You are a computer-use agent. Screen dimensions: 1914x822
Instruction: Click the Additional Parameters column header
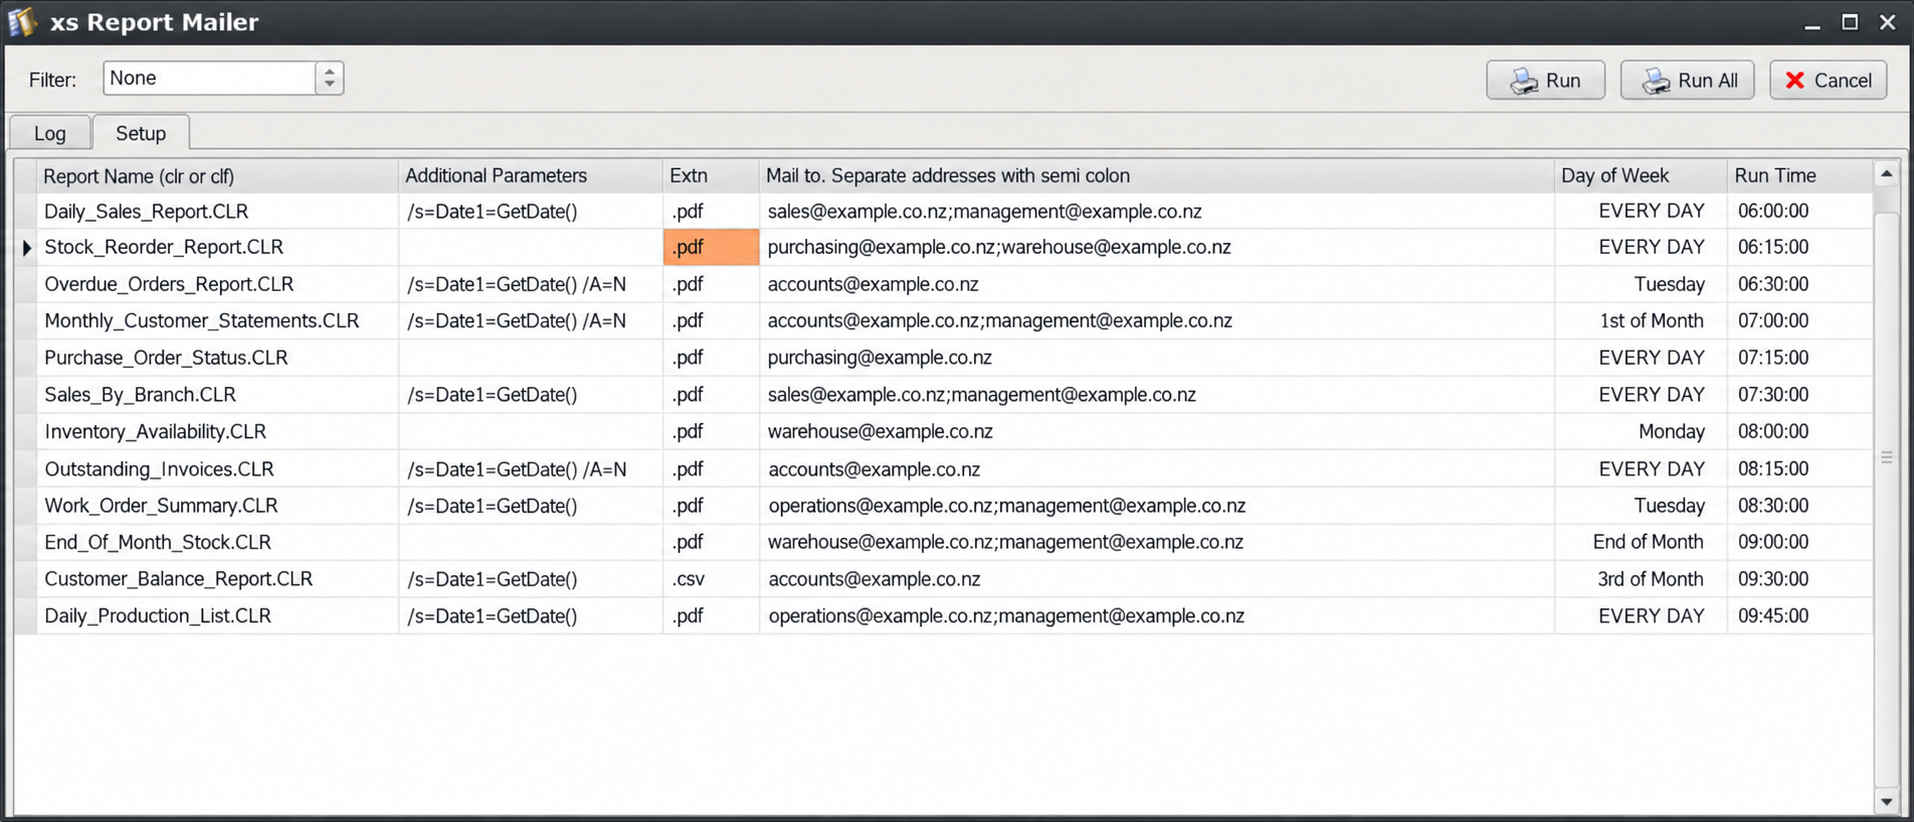point(530,176)
